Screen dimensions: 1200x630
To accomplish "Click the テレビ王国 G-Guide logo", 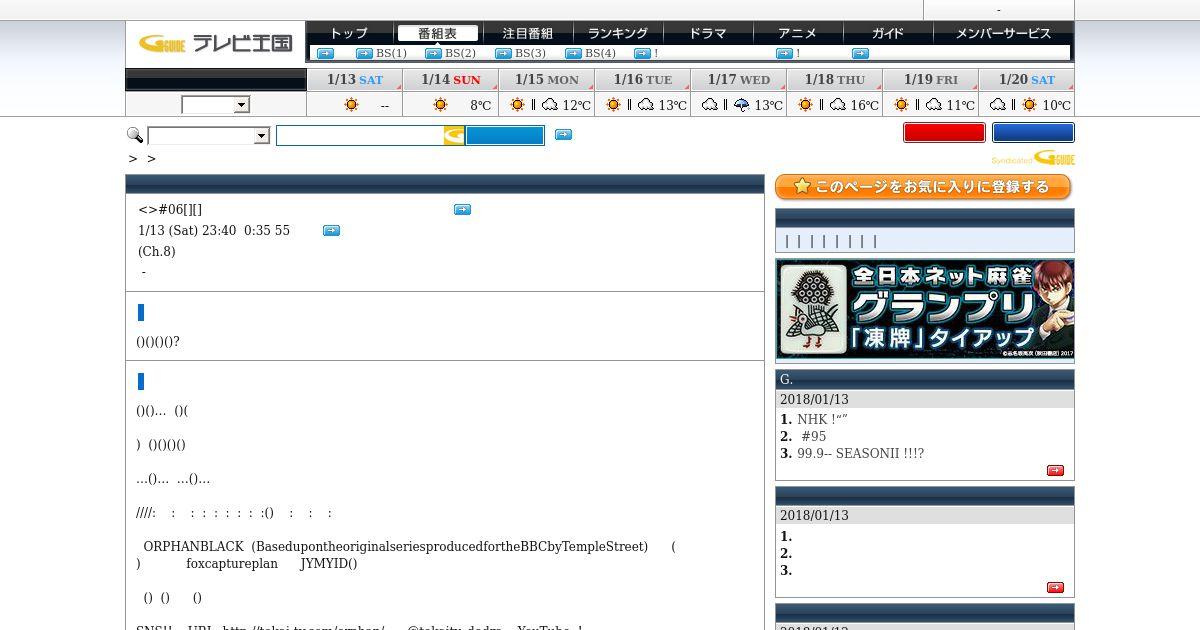I will pyautogui.click(x=215, y=43).
